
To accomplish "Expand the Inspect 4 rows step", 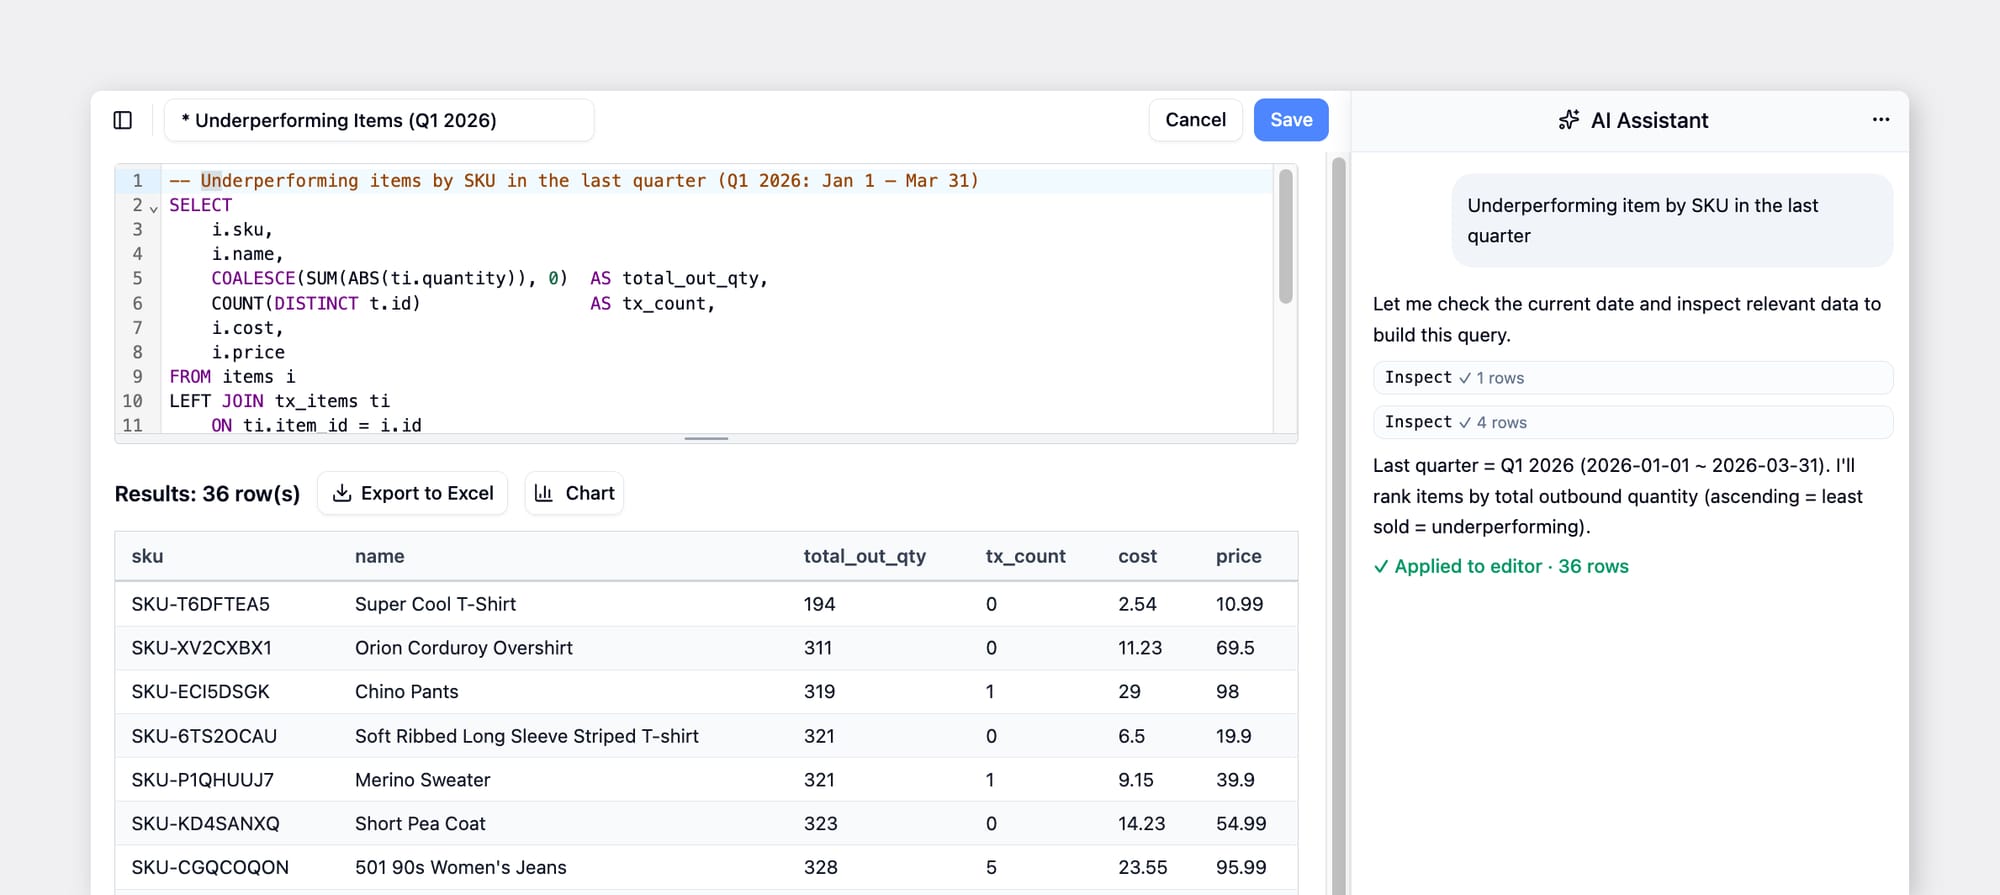I will [x=1633, y=422].
